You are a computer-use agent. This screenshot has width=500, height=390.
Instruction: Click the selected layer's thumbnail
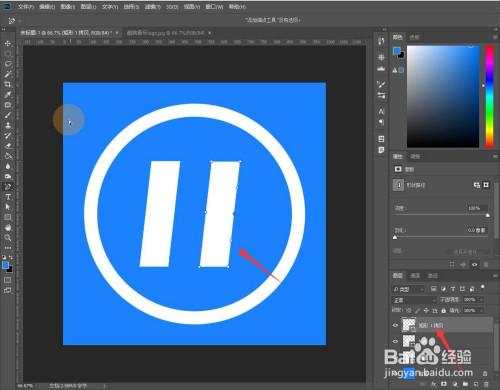pos(409,325)
